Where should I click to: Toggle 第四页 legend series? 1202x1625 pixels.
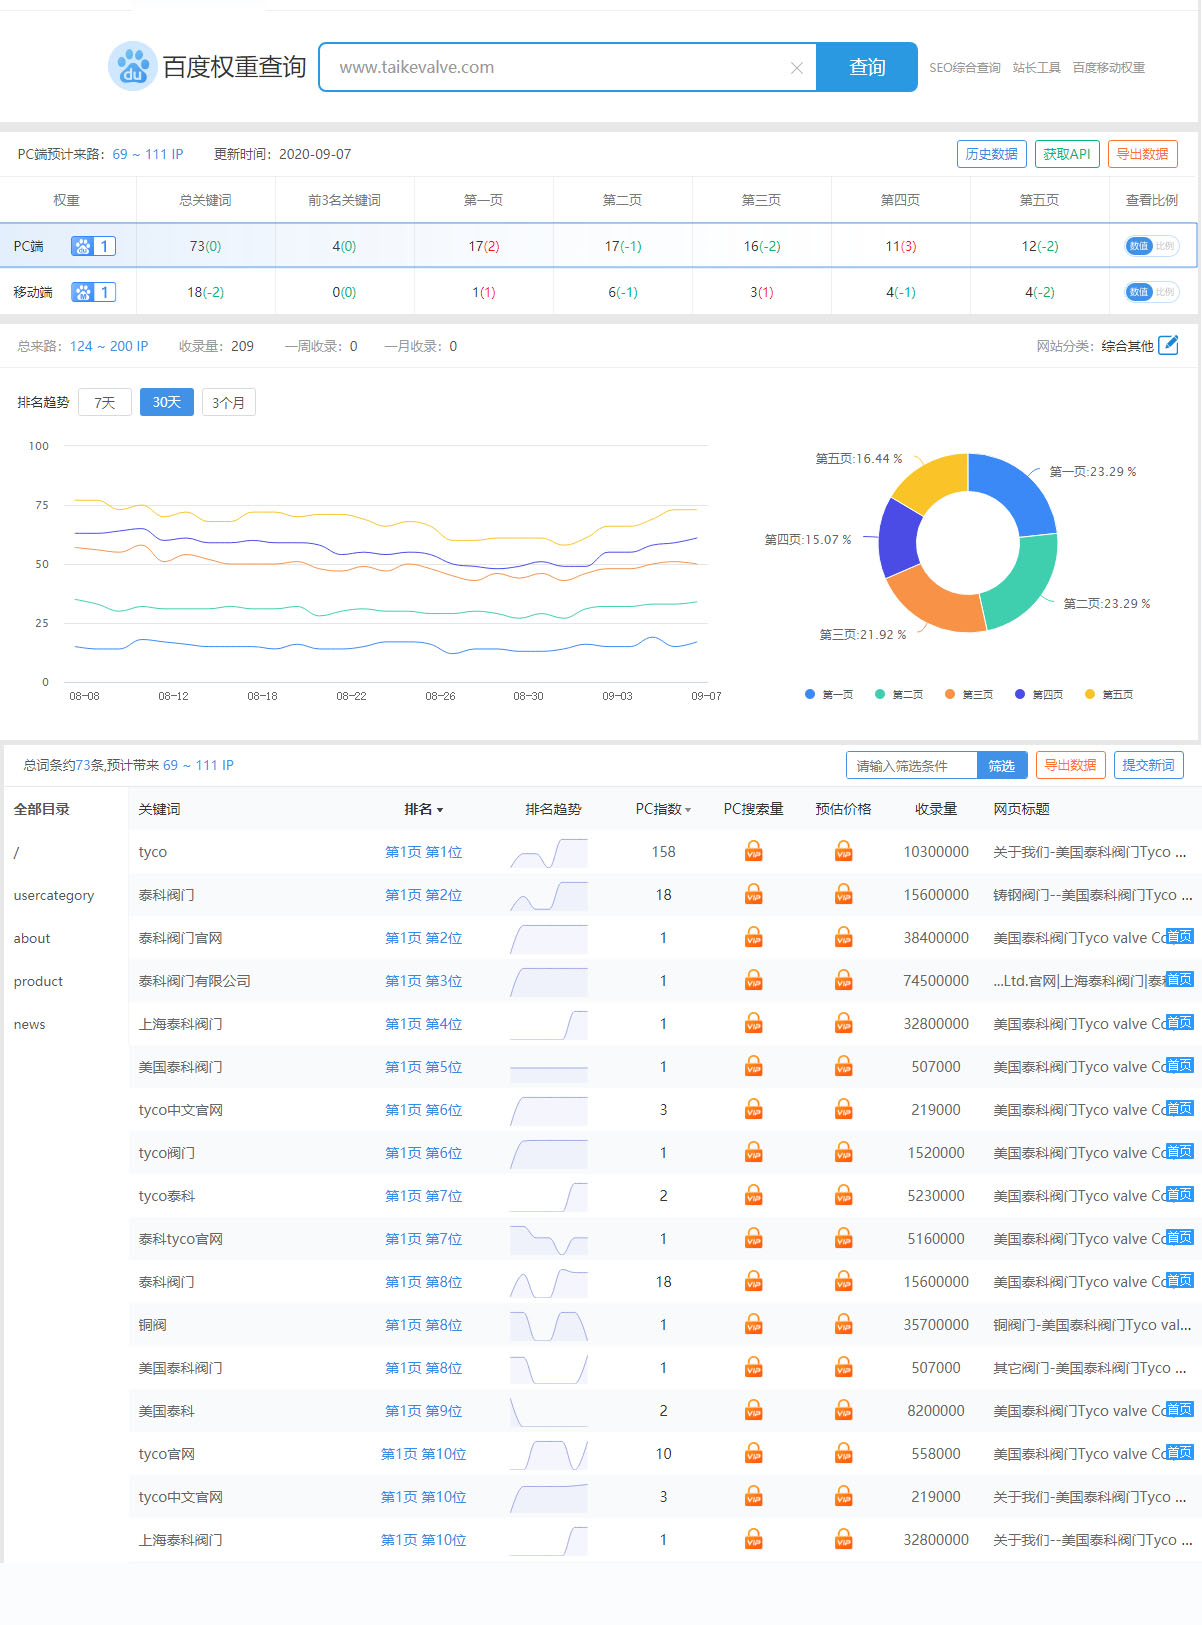[1039, 694]
